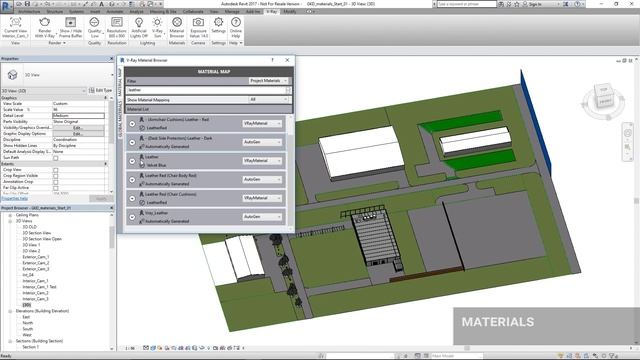Expand the Leather Red (Chair Cushions) row
640x360 pixels.
pyautogui.click(x=132, y=198)
